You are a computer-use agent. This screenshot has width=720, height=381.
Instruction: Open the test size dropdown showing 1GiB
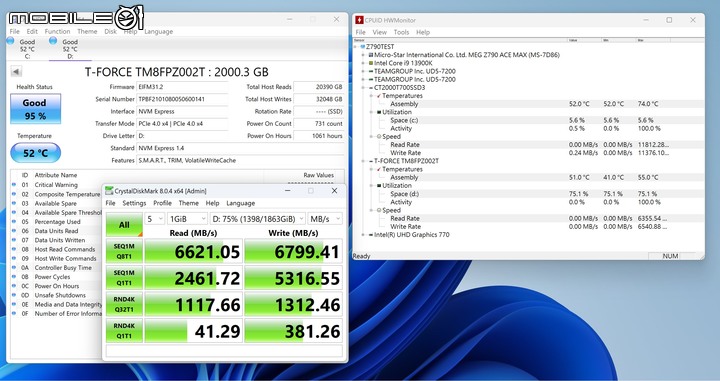tap(187, 219)
